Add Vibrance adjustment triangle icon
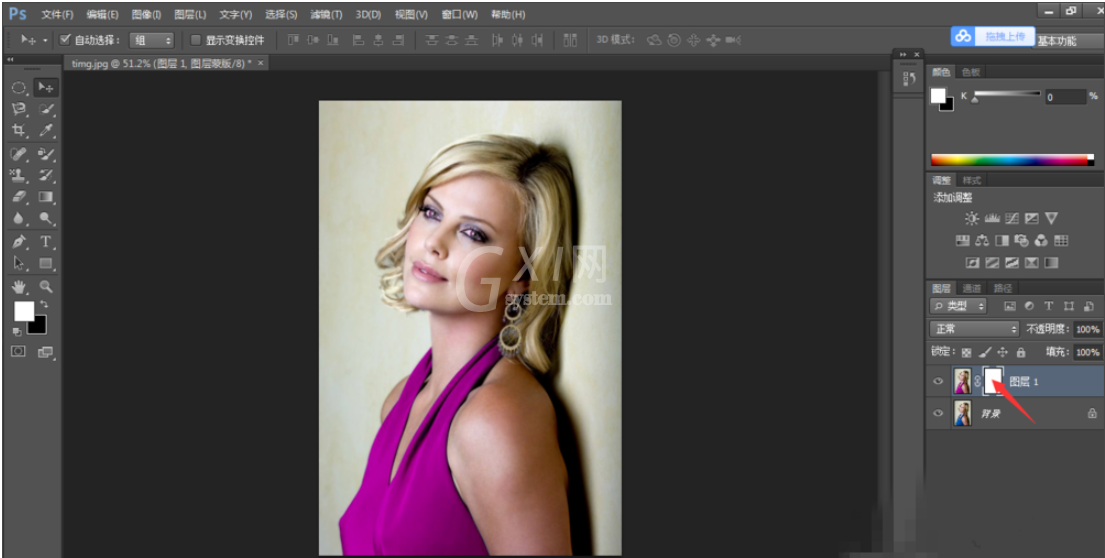Screen dimensions: 1105x558 point(1051,219)
